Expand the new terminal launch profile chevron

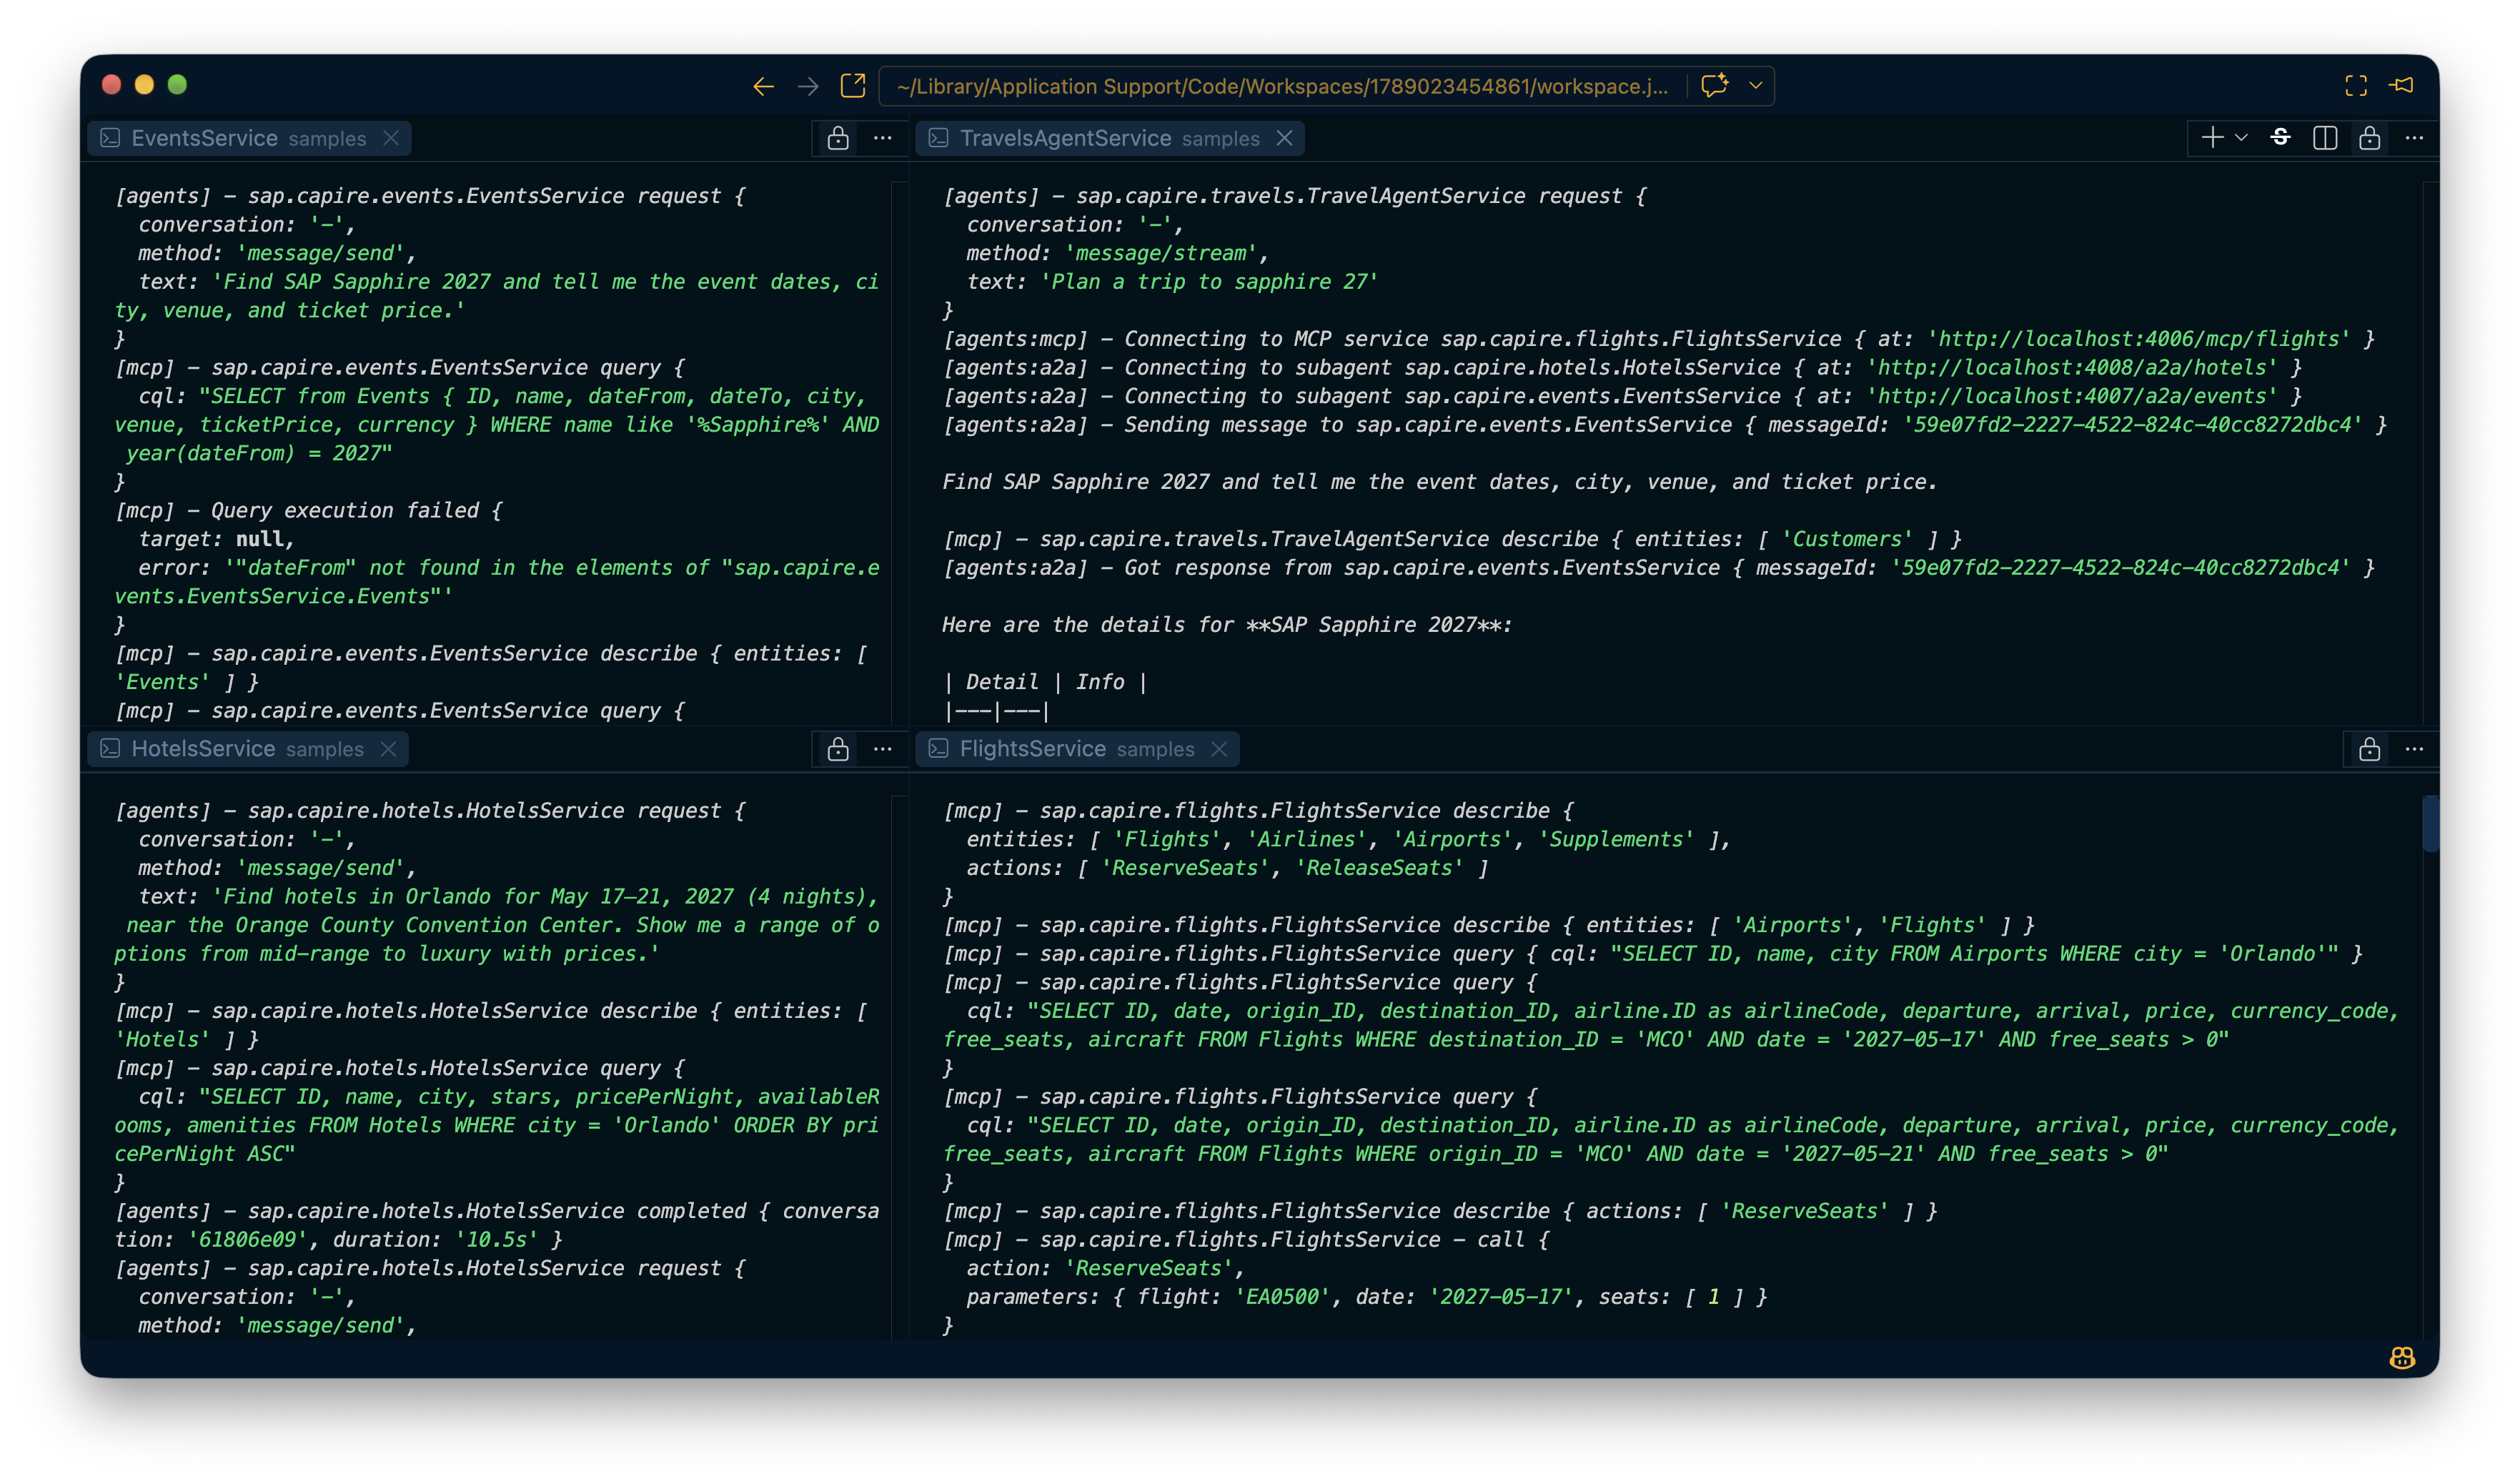pos(2241,138)
